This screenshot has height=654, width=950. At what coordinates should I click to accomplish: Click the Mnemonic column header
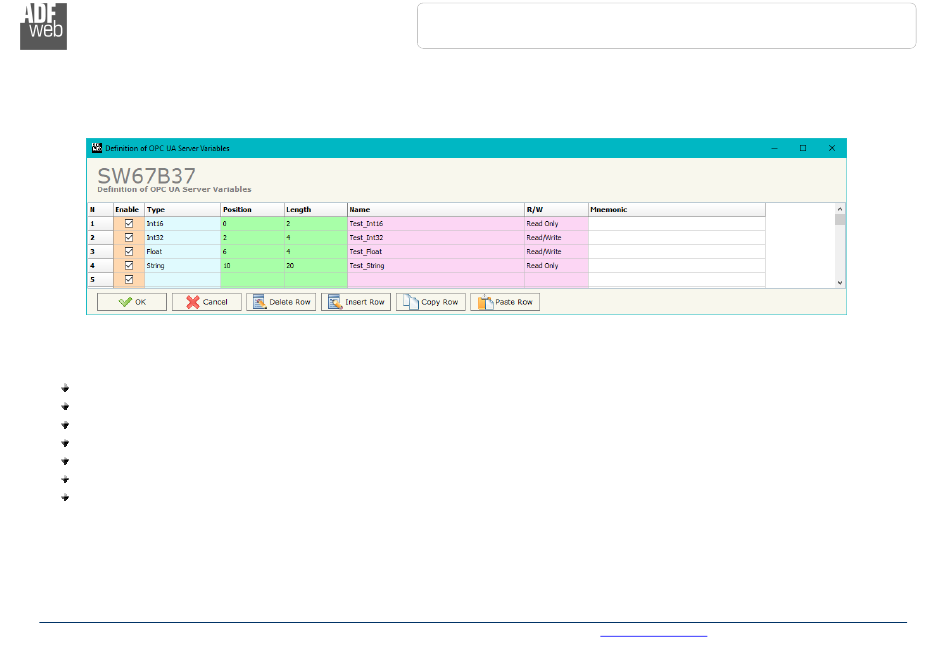point(676,209)
